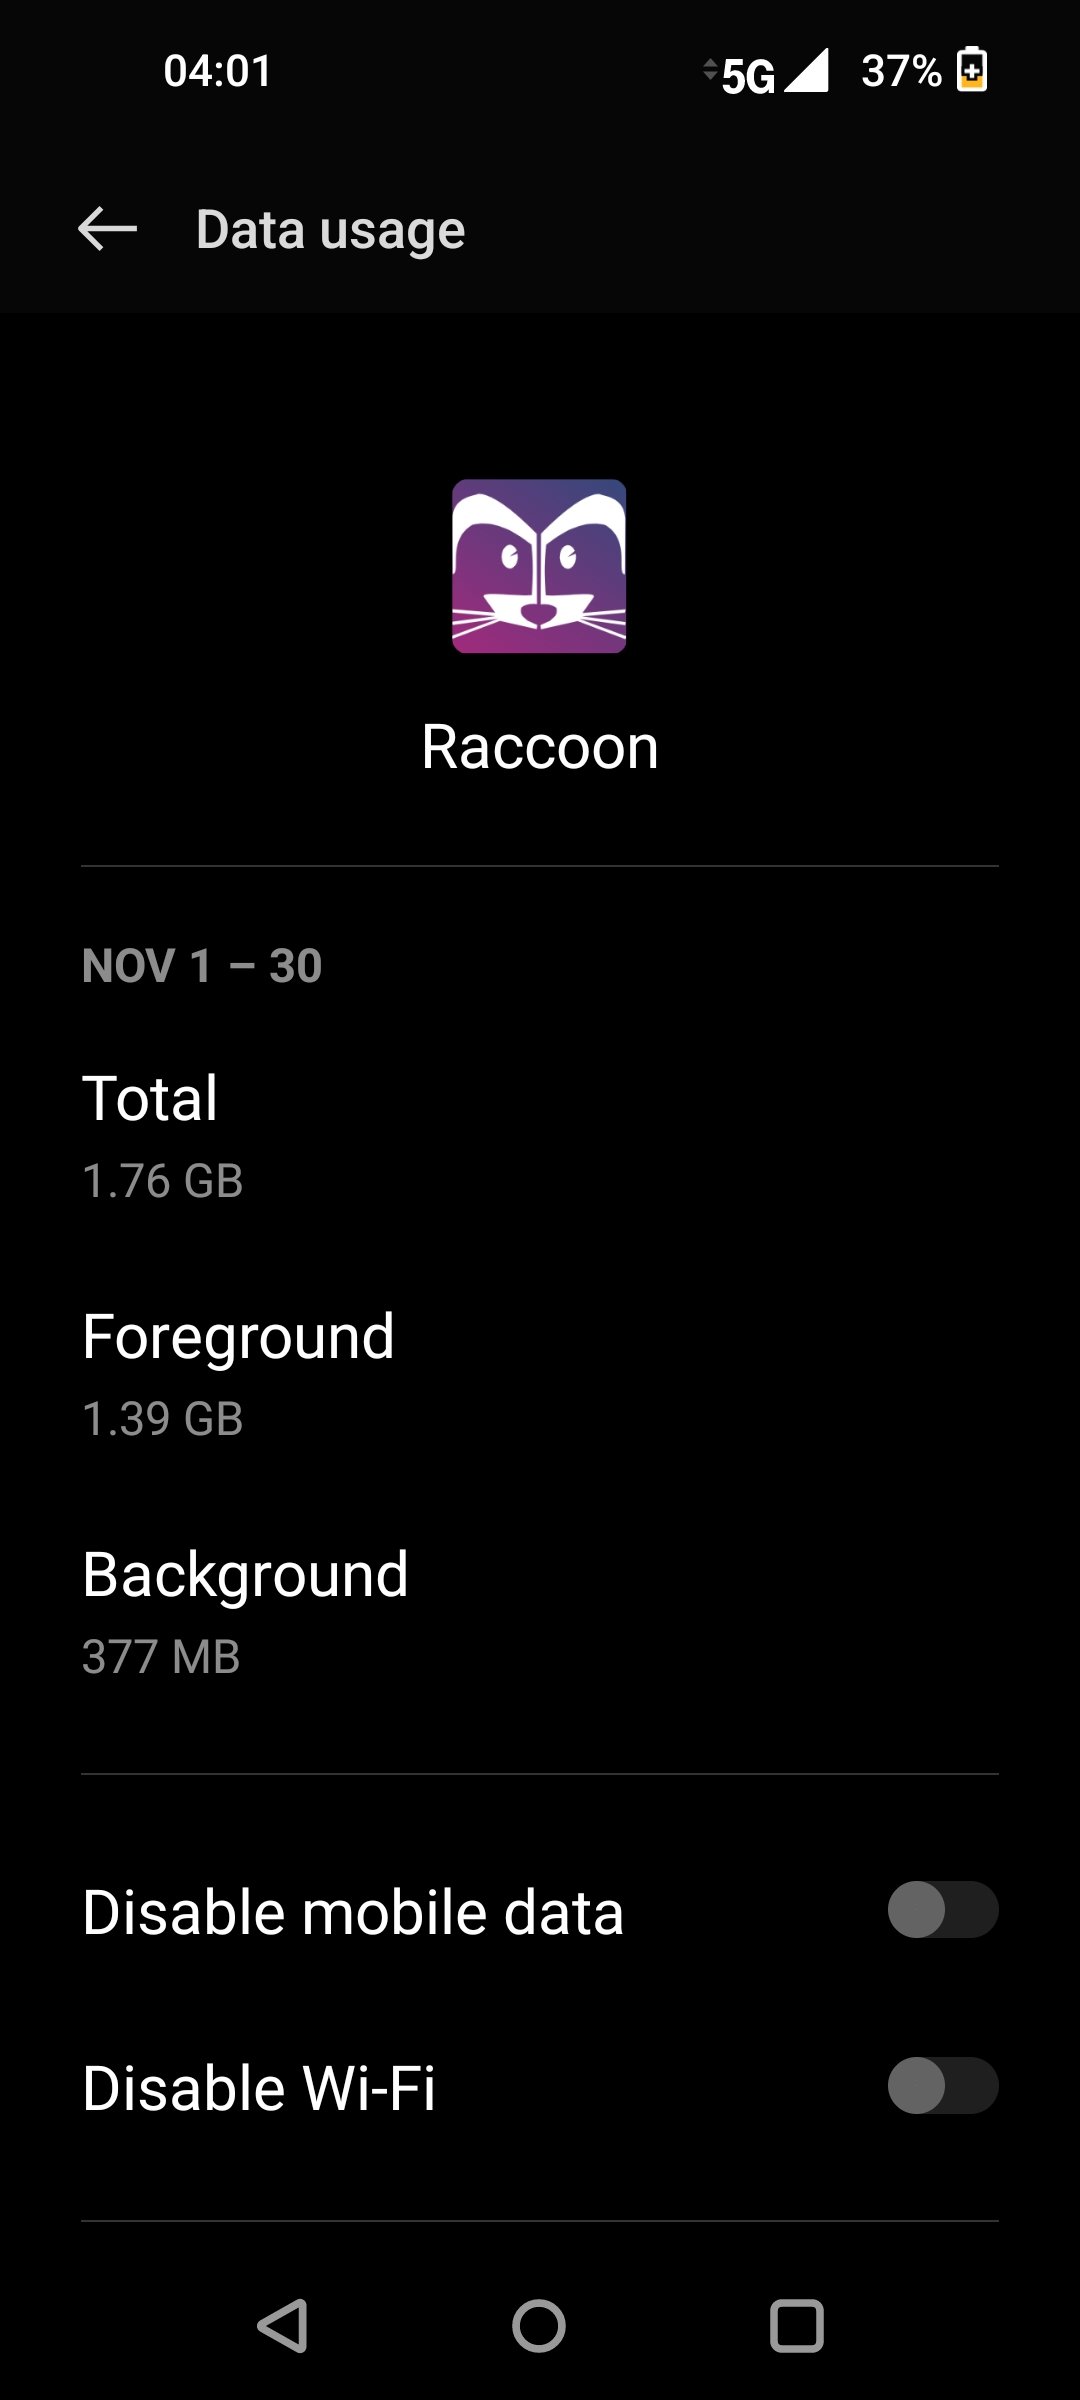
Task: Tap the Data usage page title
Action: [x=330, y=230]
